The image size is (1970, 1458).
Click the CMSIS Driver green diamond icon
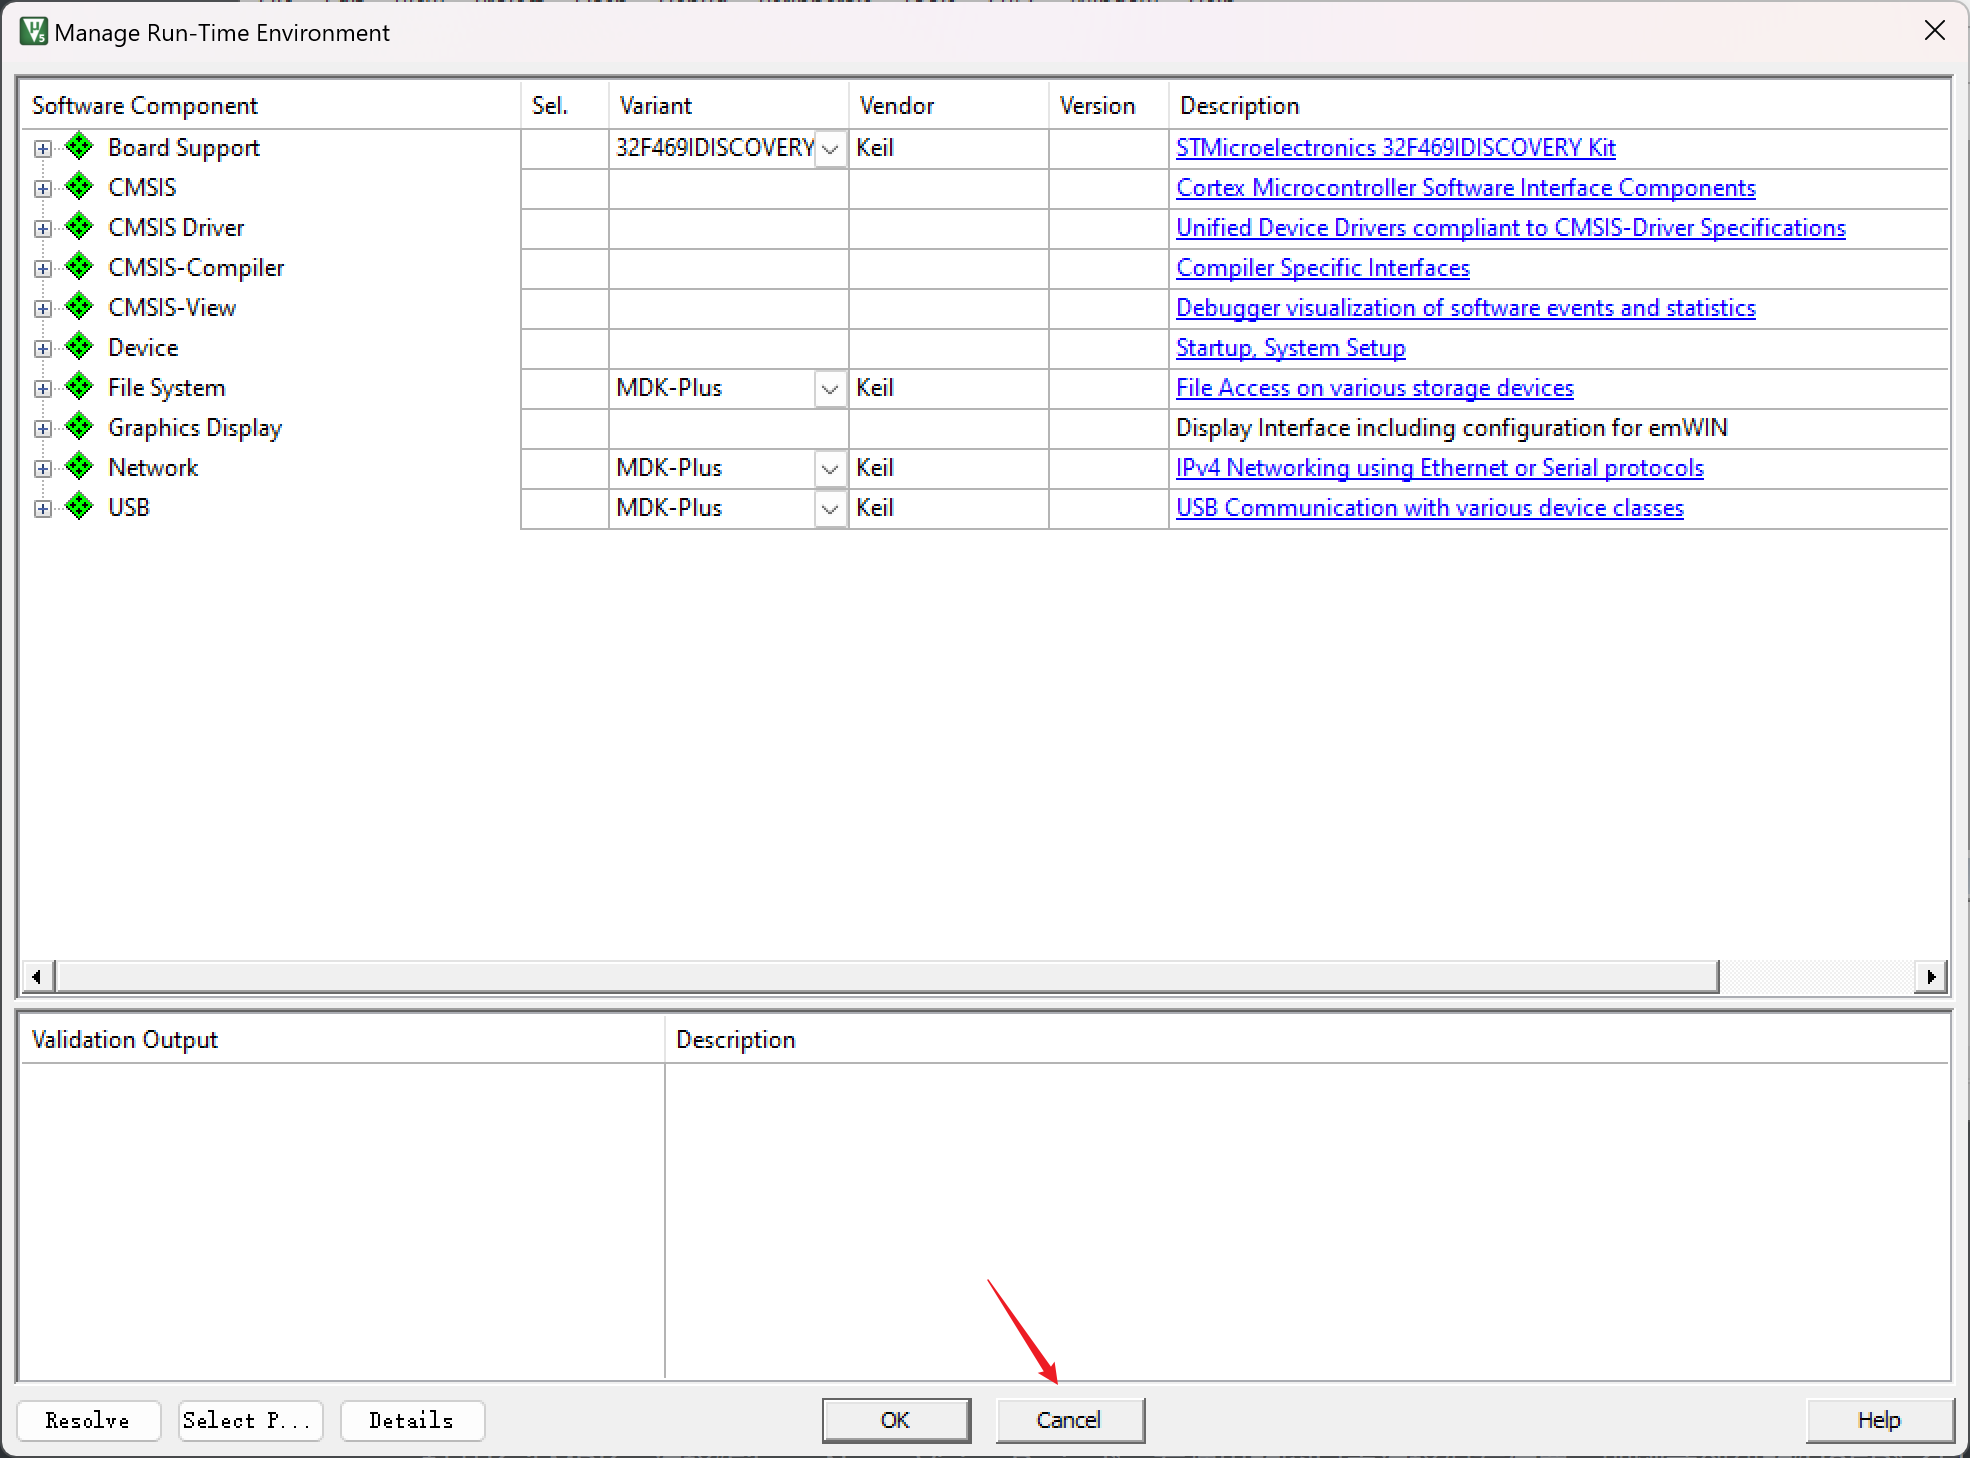point(79,227)
